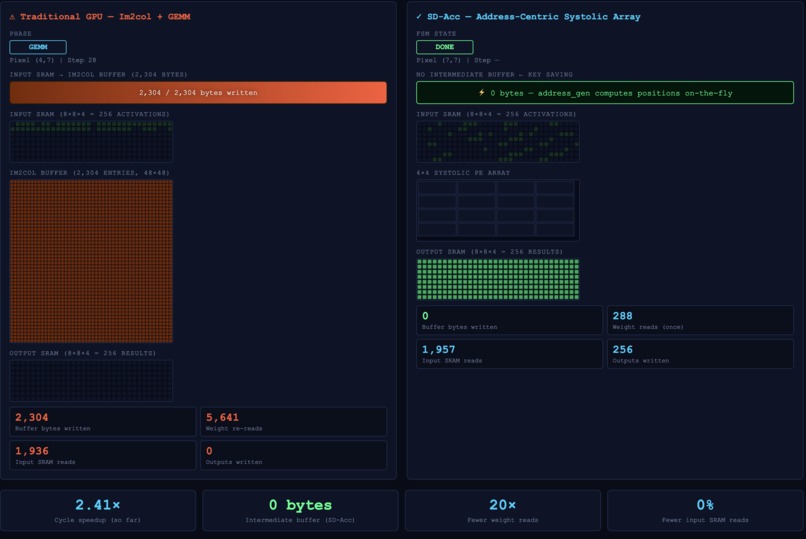The image size is (806, 539).
Task: Click the checkmark icon beside SD-Acc title
Action: coord(419,16)
